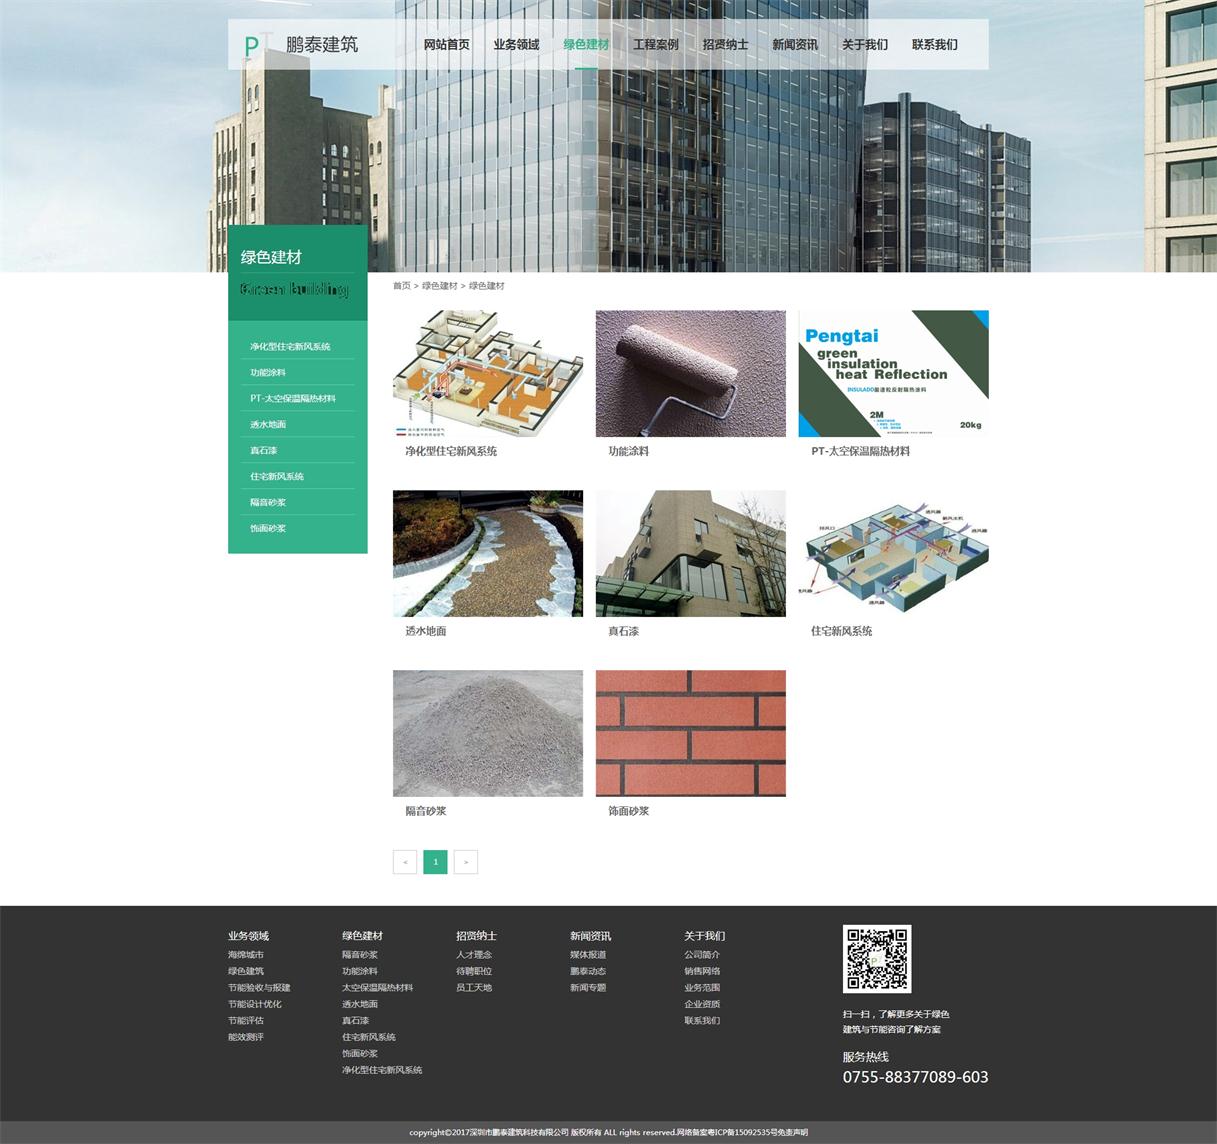1217x1144 pixels.
Task: Open the 工程案例 menu item
Action: point(655,45)
